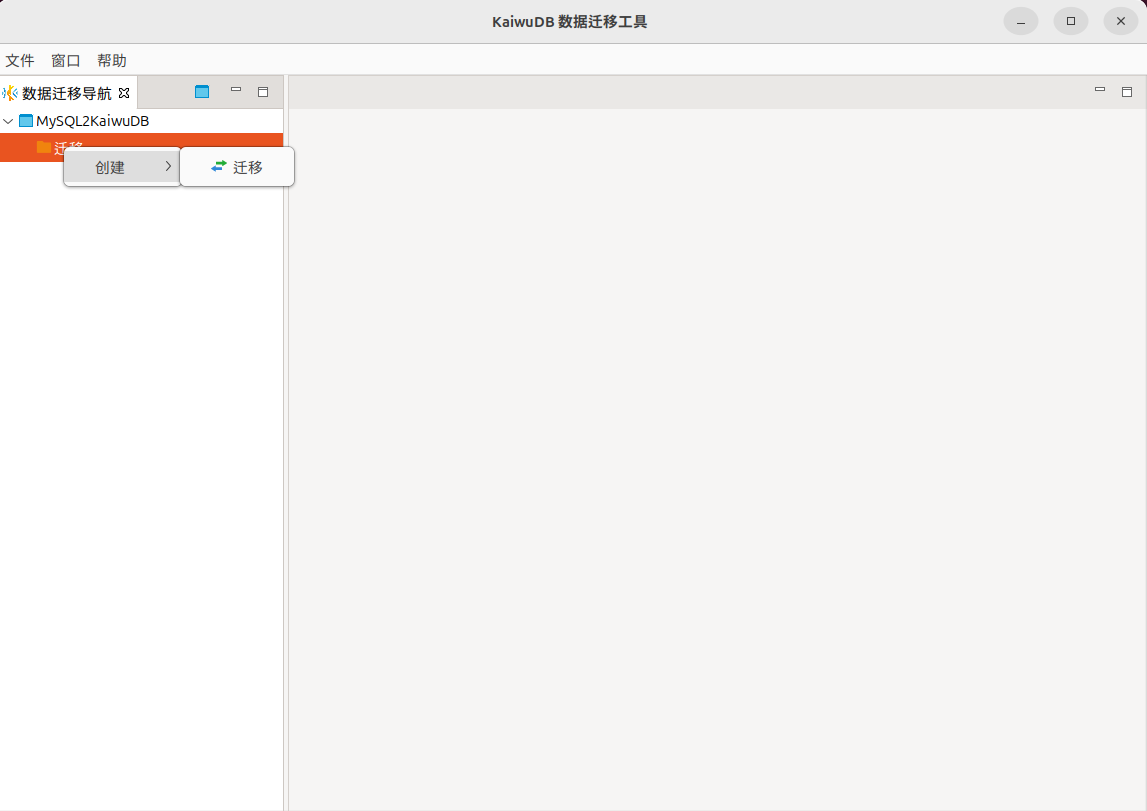Image resolution: width=1147 pixels, height=811 pixels.
Task: Collapse the MySQL2KaiwuDB tree node
Action: tap(8, 121)
